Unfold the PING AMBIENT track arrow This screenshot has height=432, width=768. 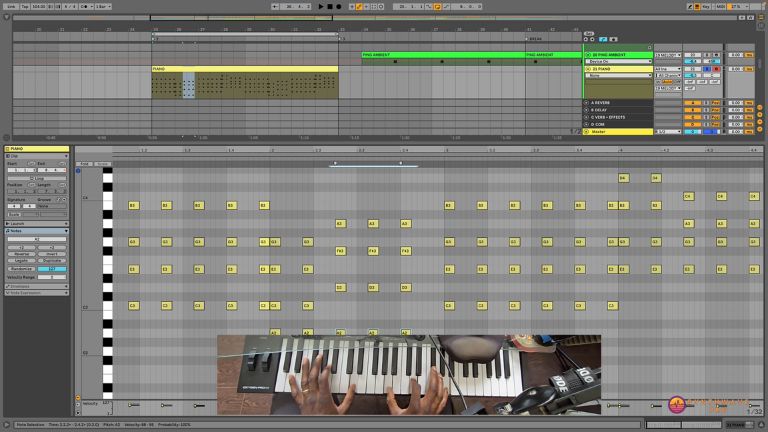pyautogui.click(x=588, y=55)
